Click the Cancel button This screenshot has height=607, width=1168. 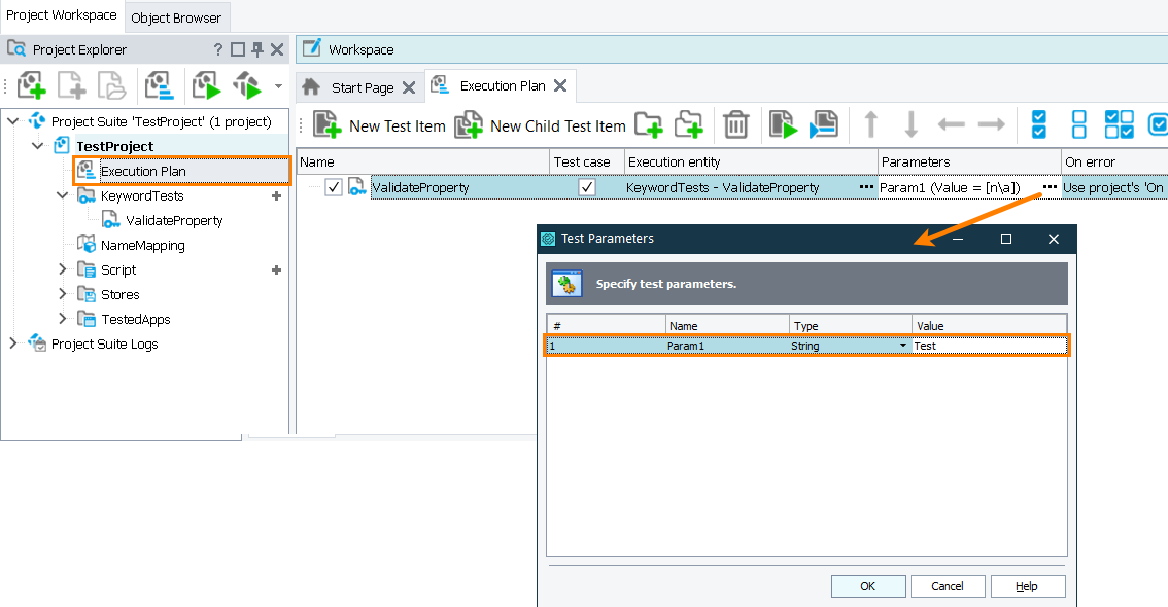(947, 586)
